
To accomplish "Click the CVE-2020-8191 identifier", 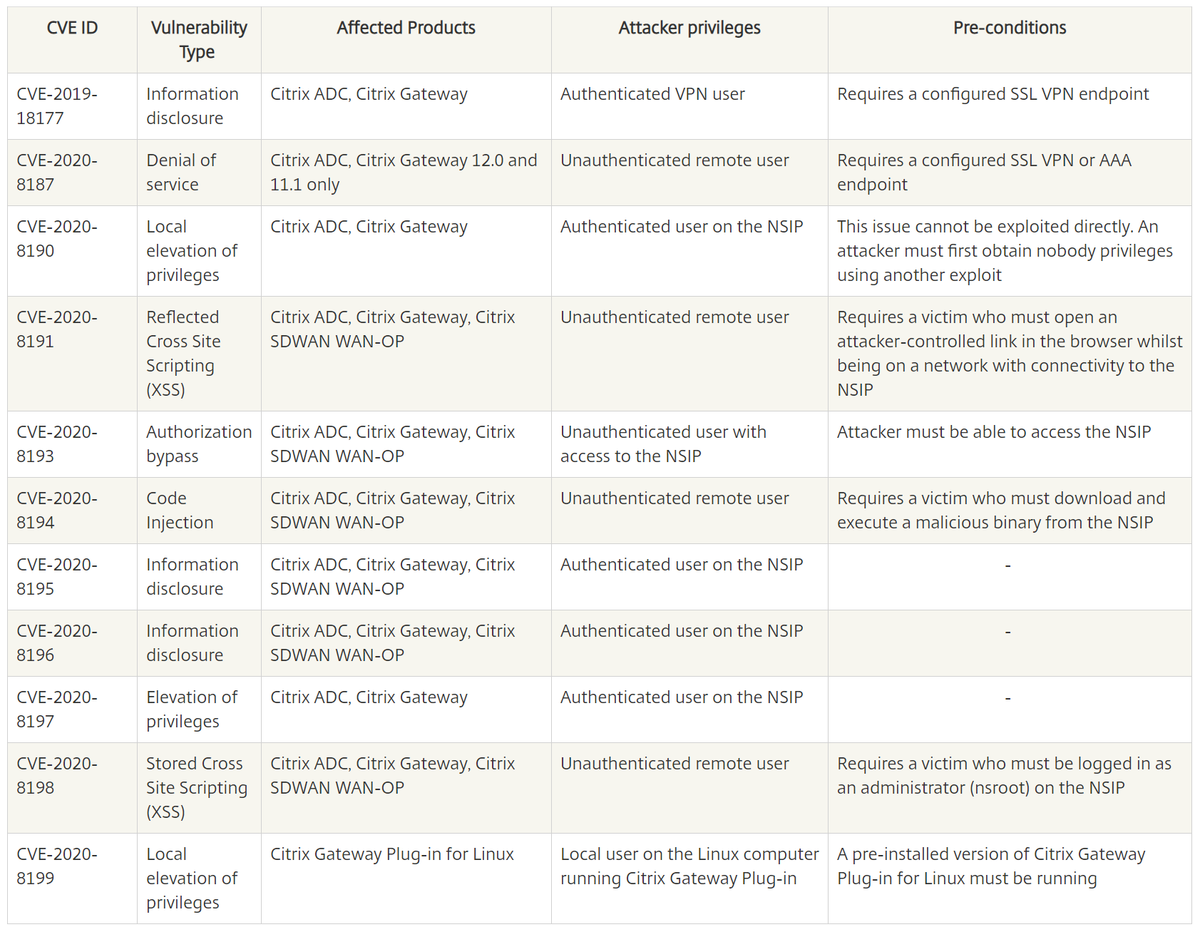I will [57, 329].
